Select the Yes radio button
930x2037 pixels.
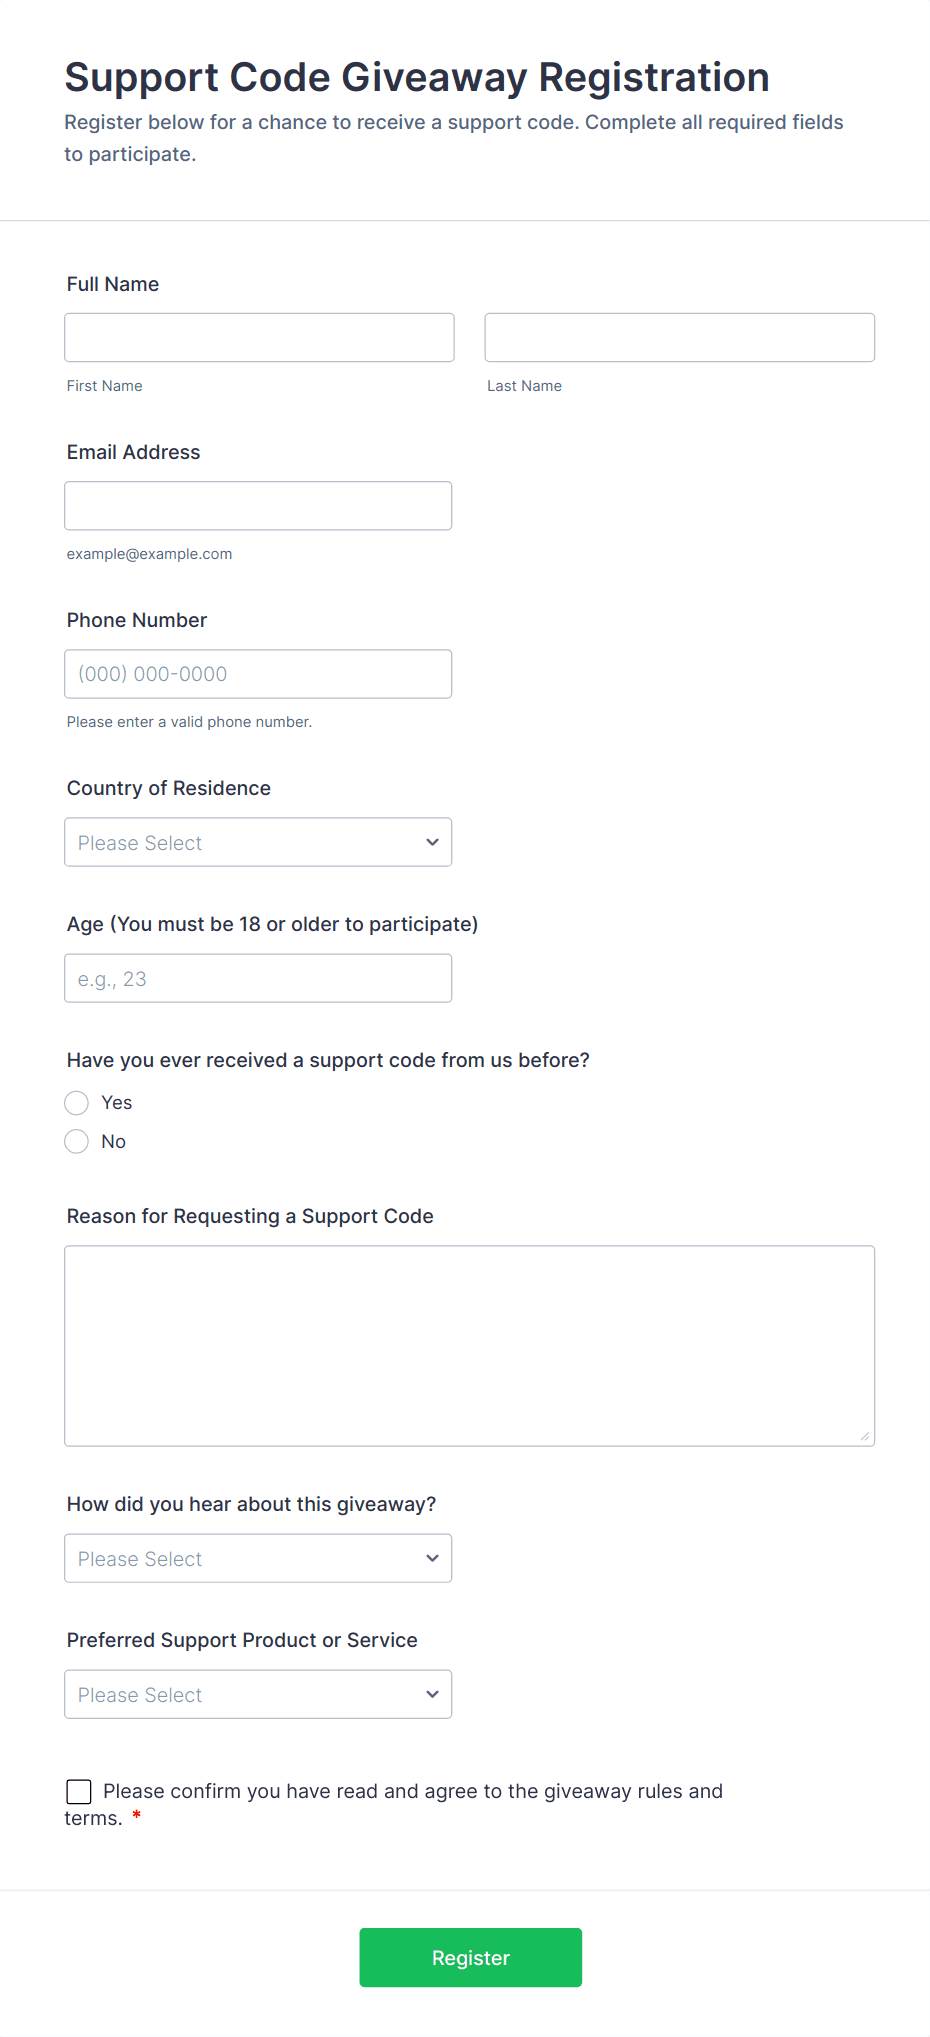[x=77, y=1103]
